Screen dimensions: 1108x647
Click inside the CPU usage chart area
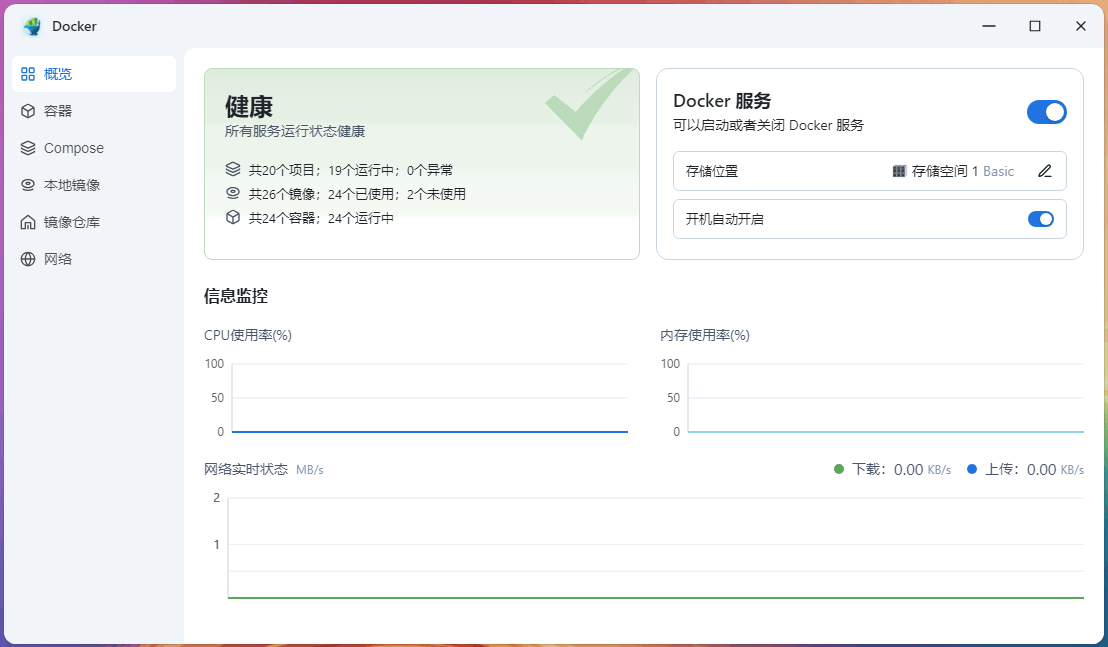430,398
